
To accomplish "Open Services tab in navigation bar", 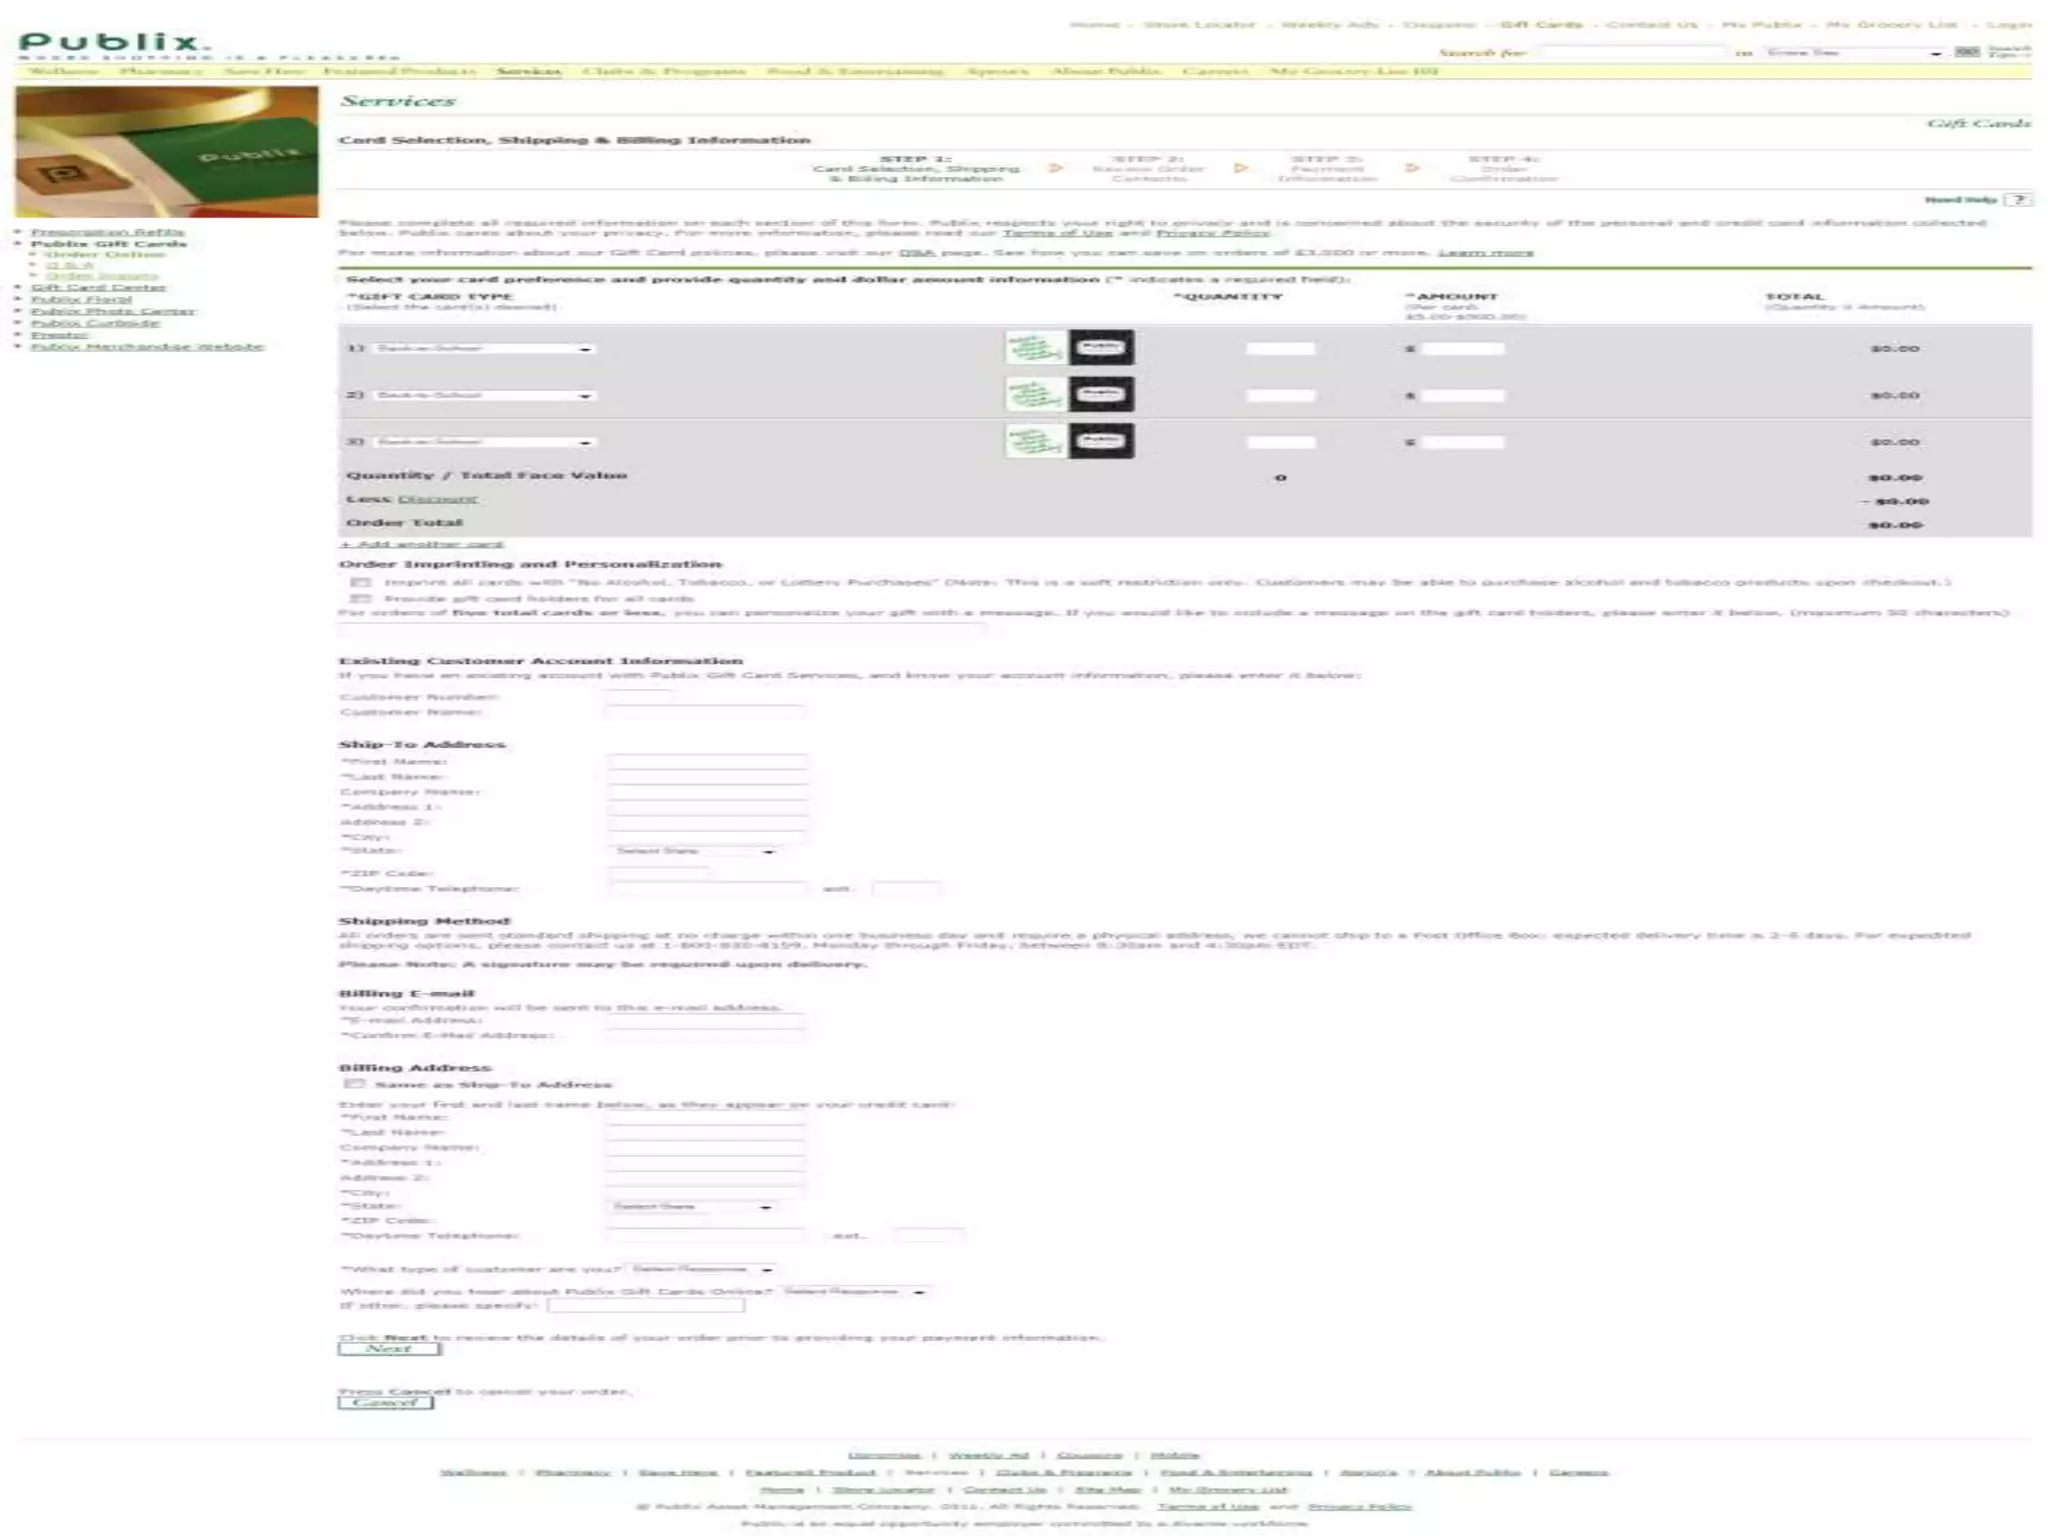I will [528, 71].
